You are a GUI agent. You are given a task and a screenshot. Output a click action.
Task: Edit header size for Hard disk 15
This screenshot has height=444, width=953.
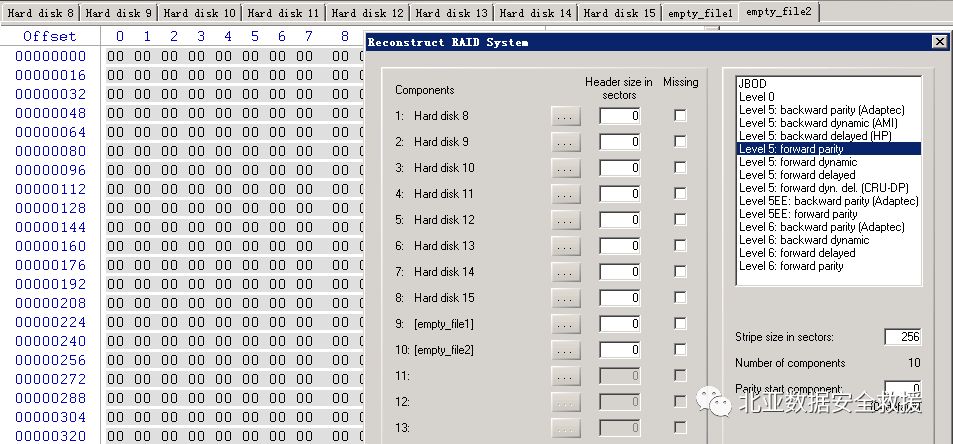pyautogui.click(x=619, y=298)
